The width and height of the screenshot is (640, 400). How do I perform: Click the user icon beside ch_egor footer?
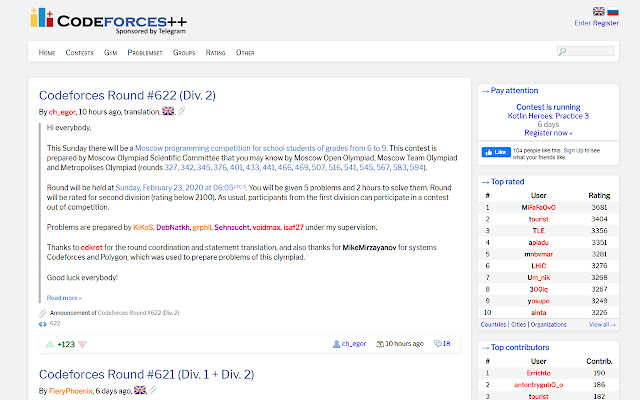pyautogui.click(x=336, y=344)
